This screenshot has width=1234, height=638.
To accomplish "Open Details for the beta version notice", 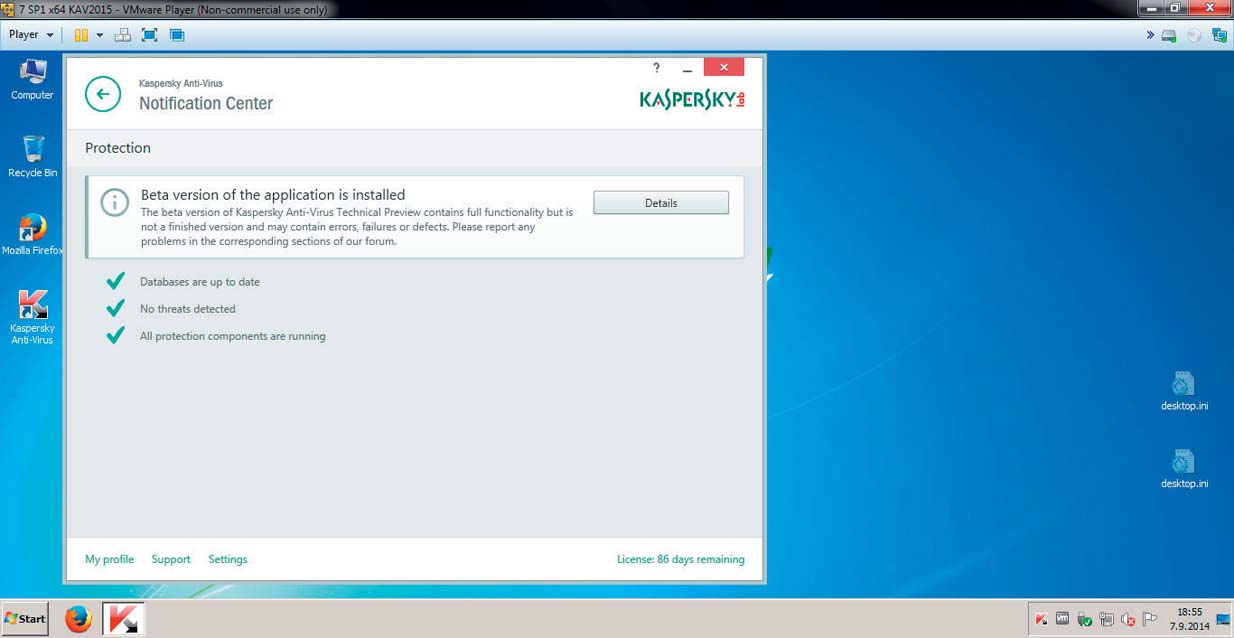I will (x=661, y=203).
